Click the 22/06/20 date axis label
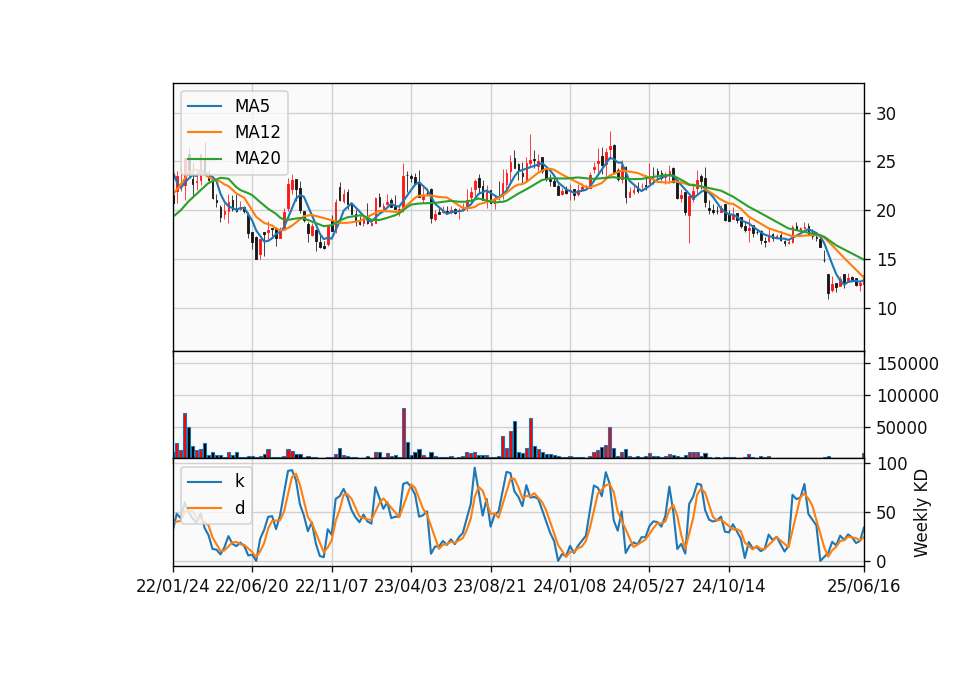 point(252,586)
